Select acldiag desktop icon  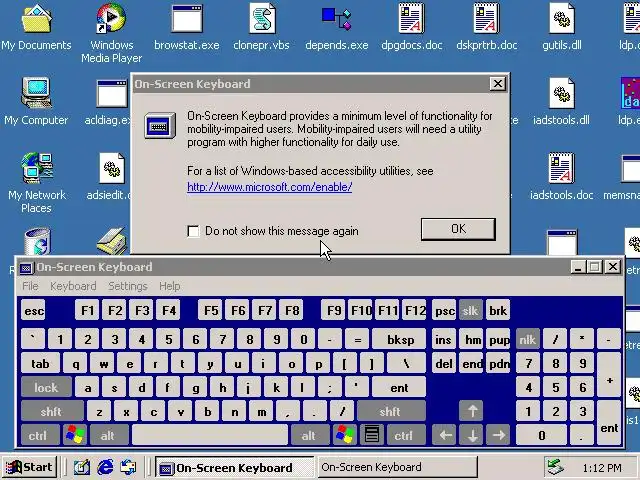click(x=108, y=102)
